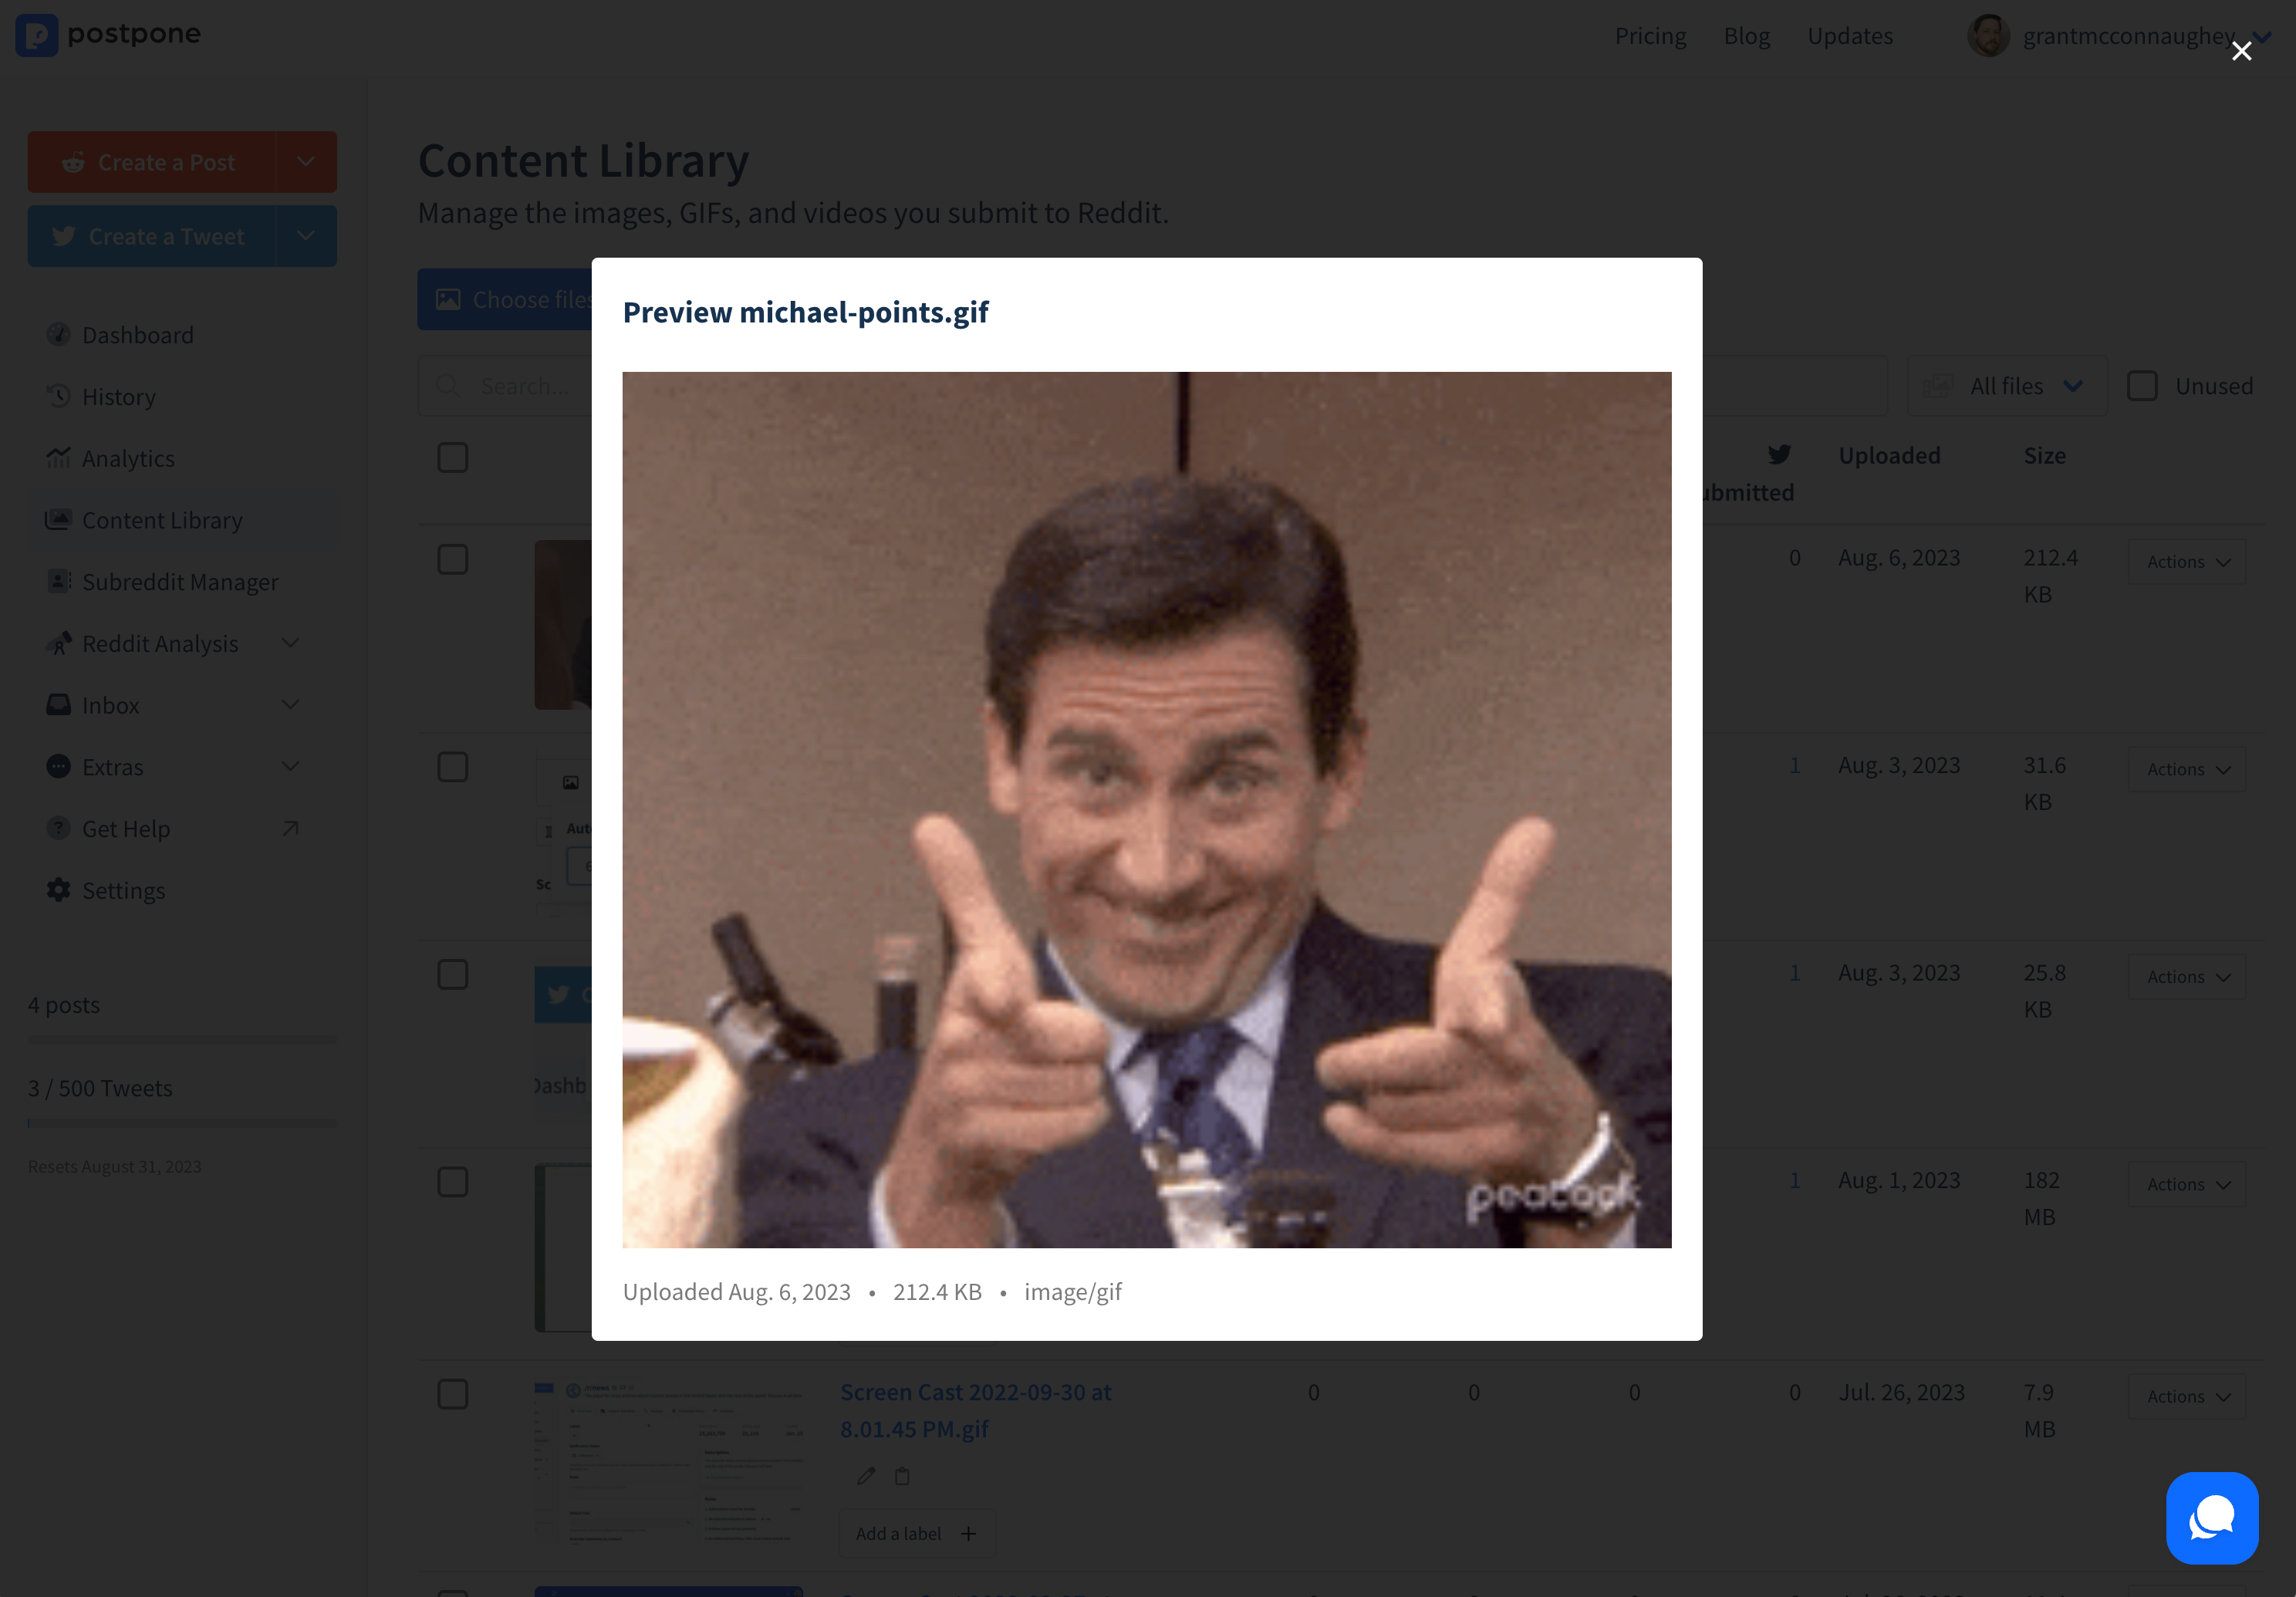Sort by the Uploaded column header
This screenshot has width=2296, height=1597.
pyautogui.click(x=1889, y=455)
